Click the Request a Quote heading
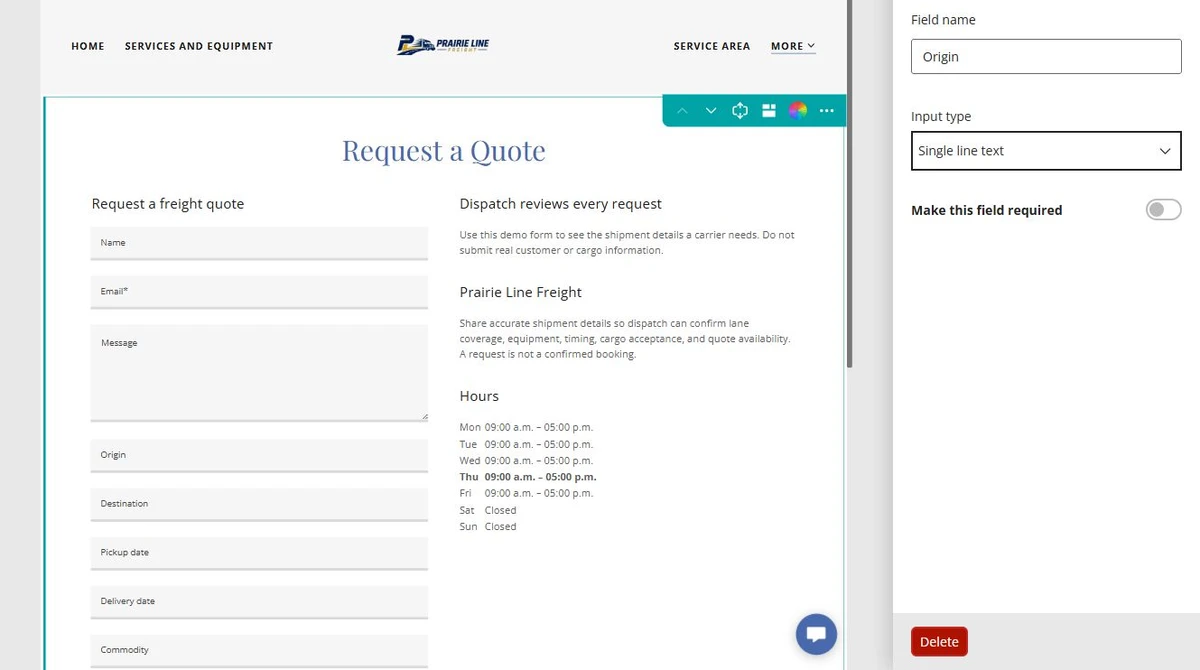 [x=444, y=151]
